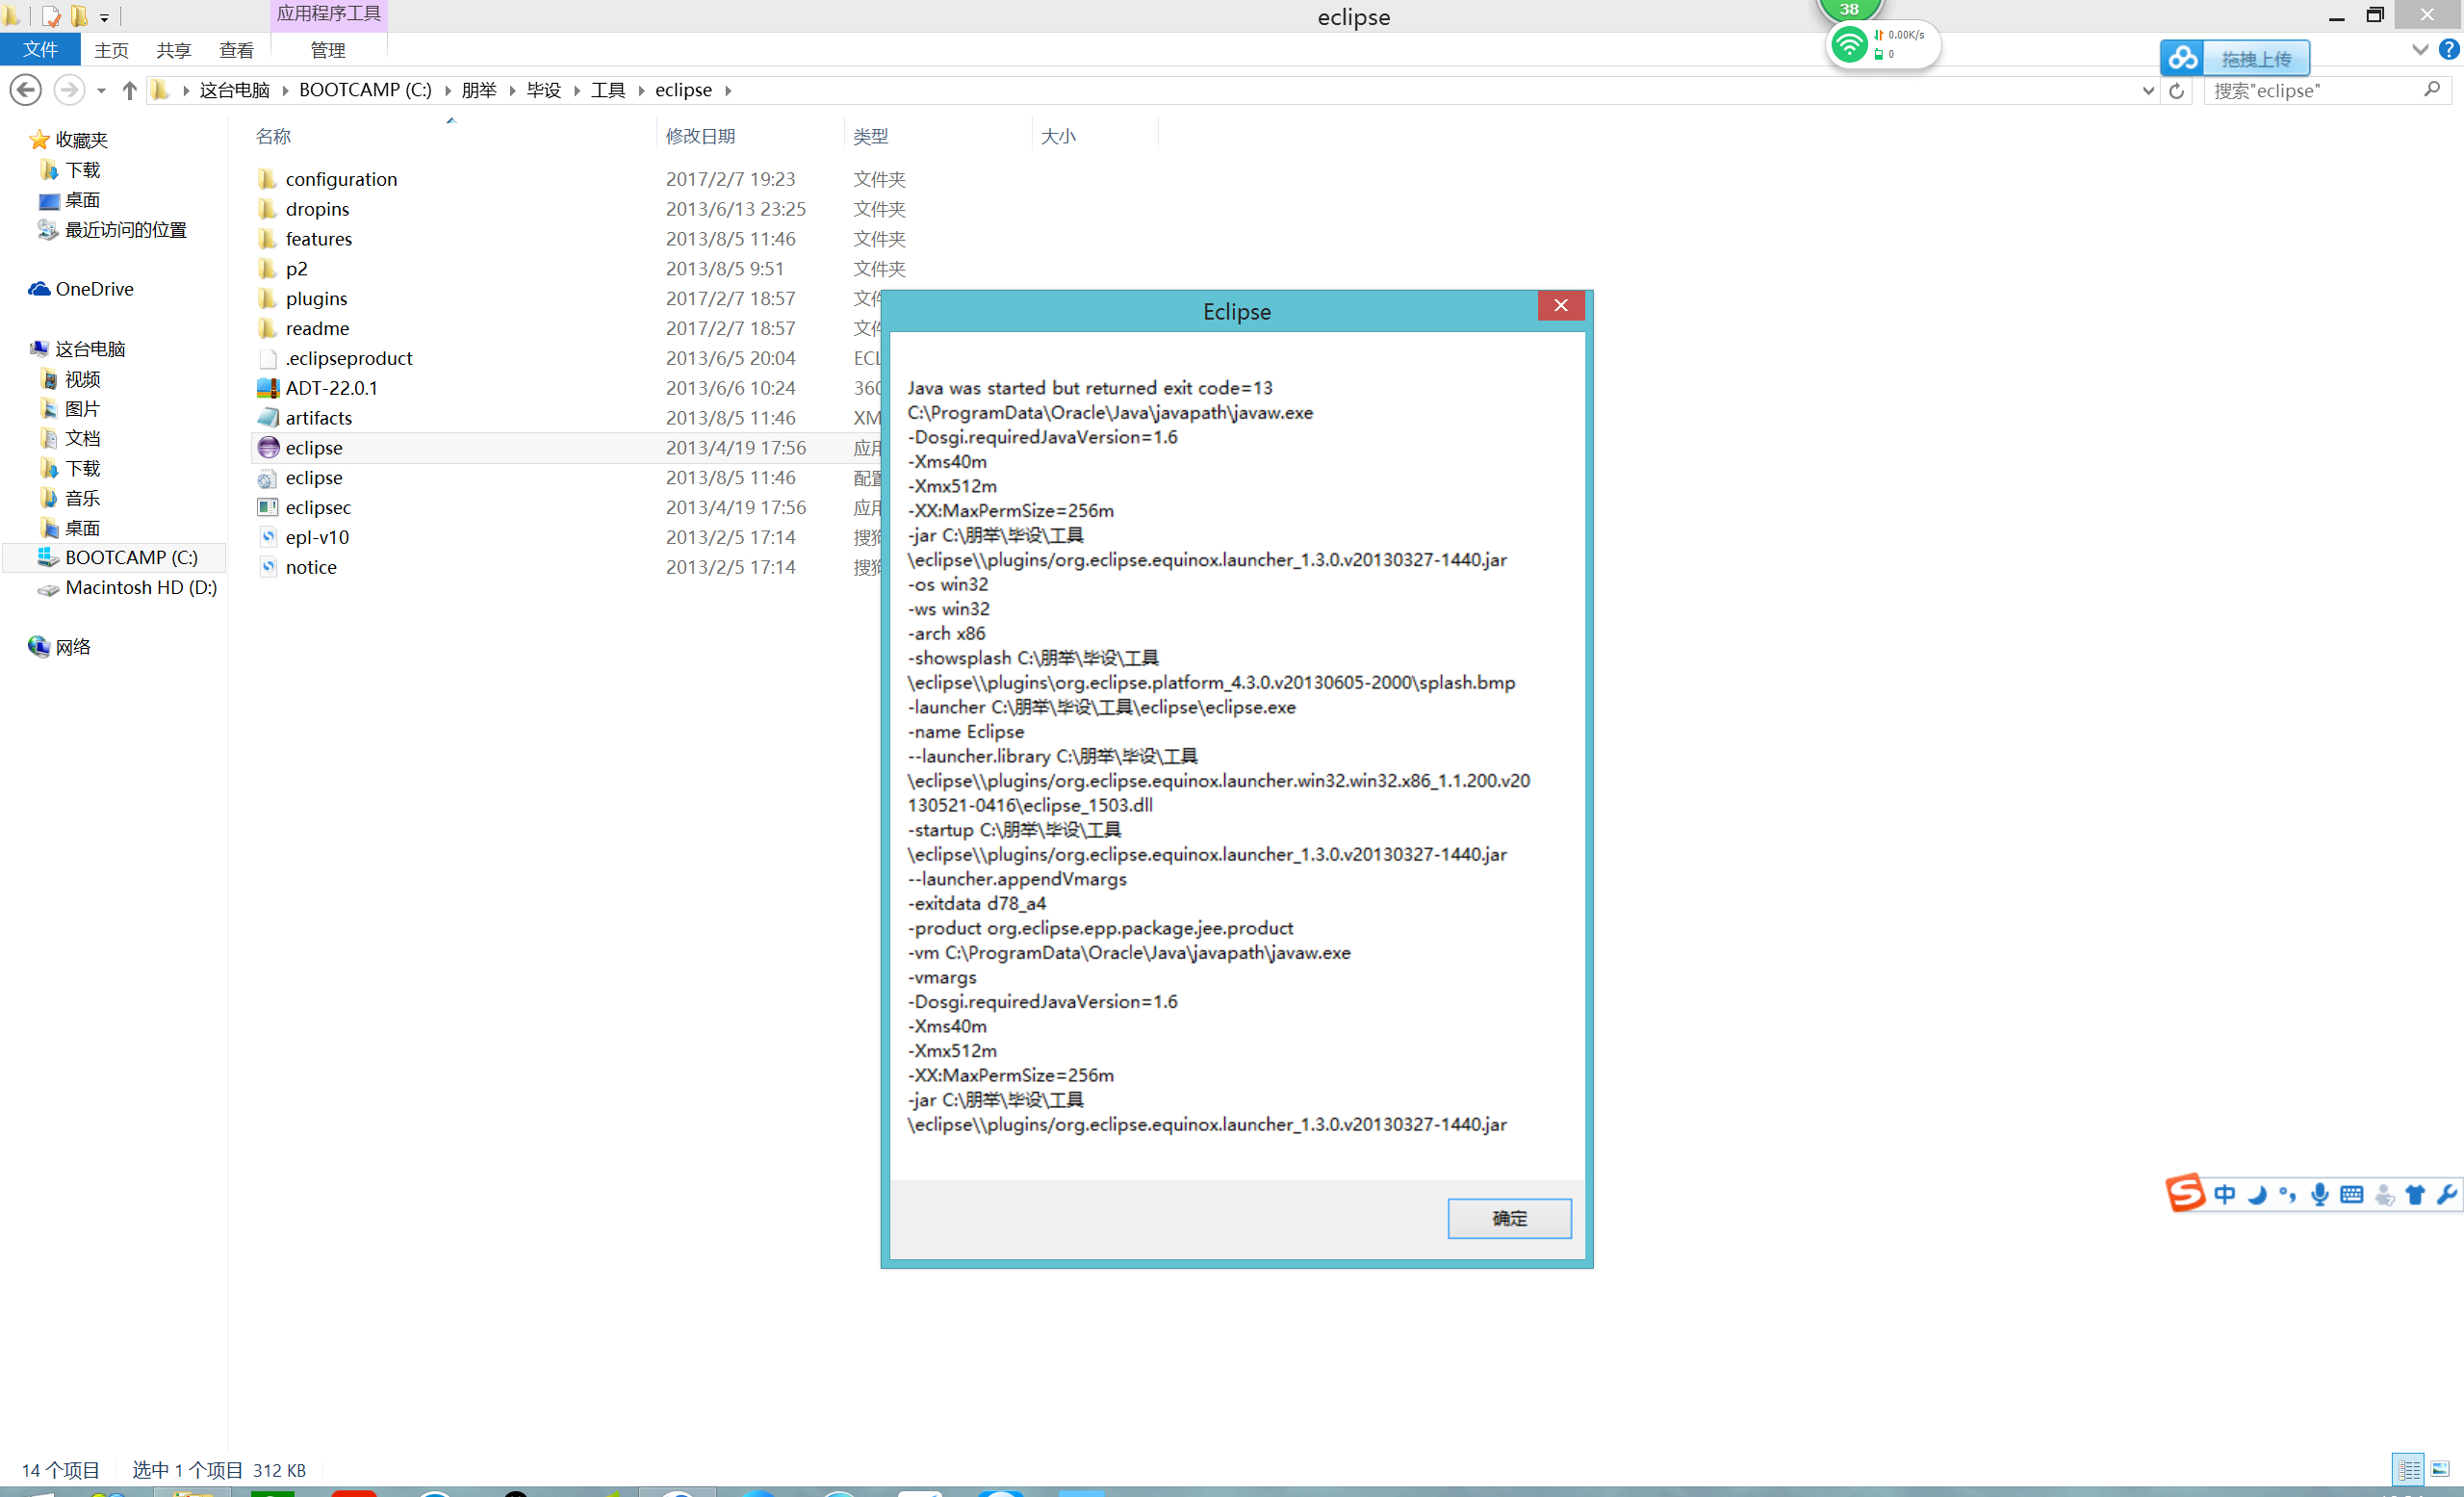Open the 文件 menu

(x=40, y=50)
